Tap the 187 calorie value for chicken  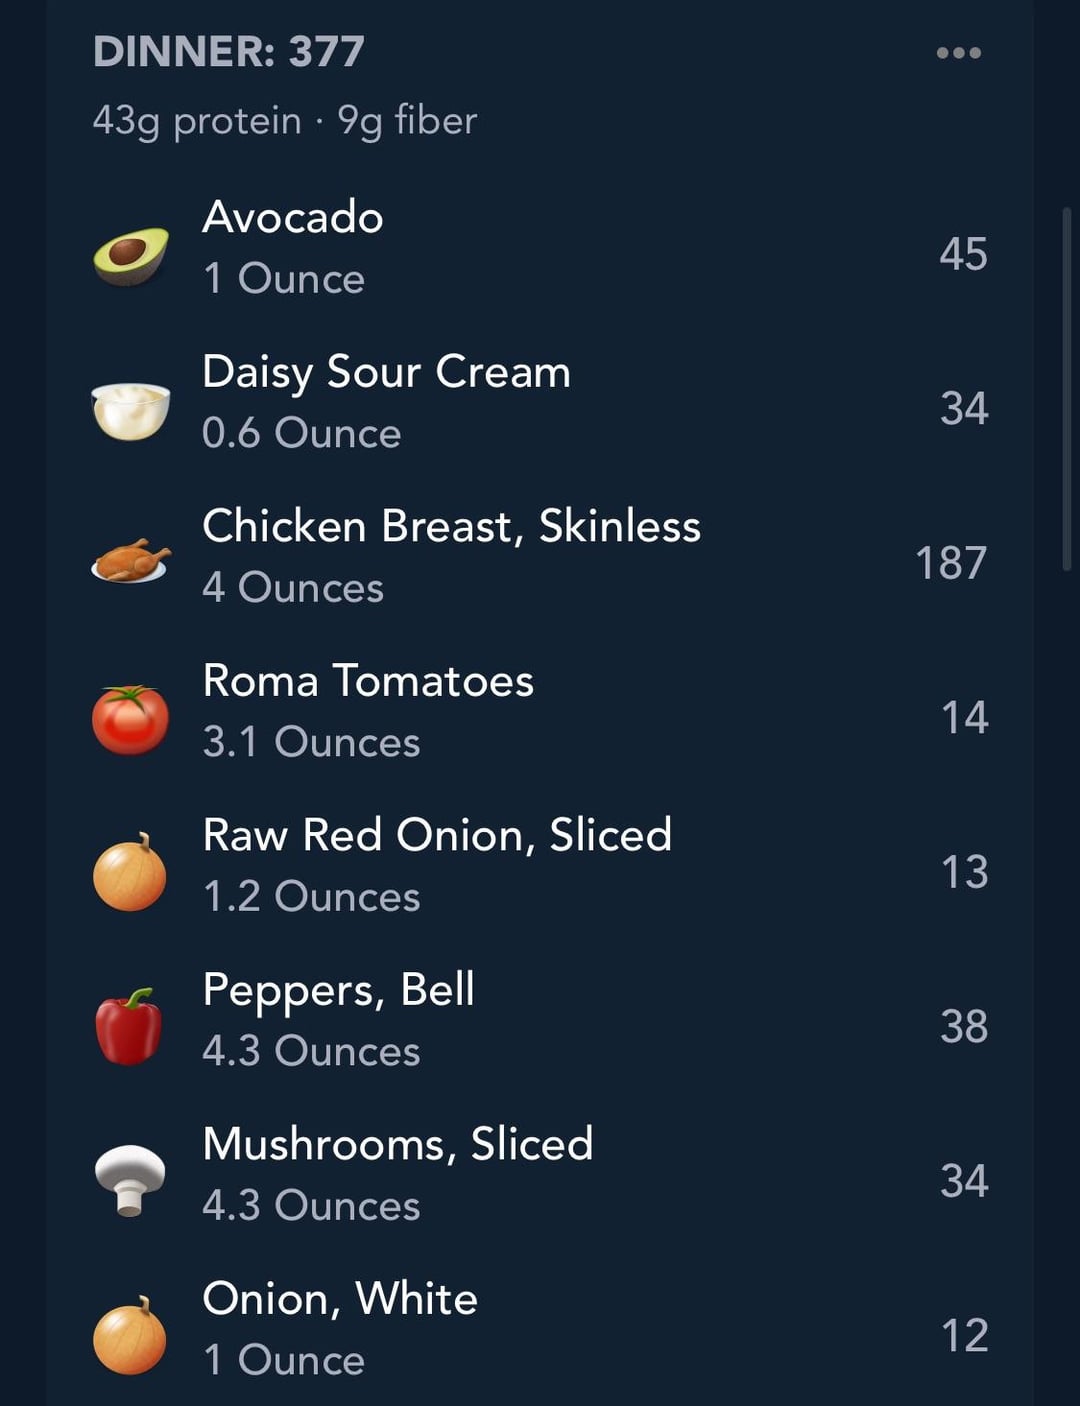pyautogui.click(x=951, y=563)
